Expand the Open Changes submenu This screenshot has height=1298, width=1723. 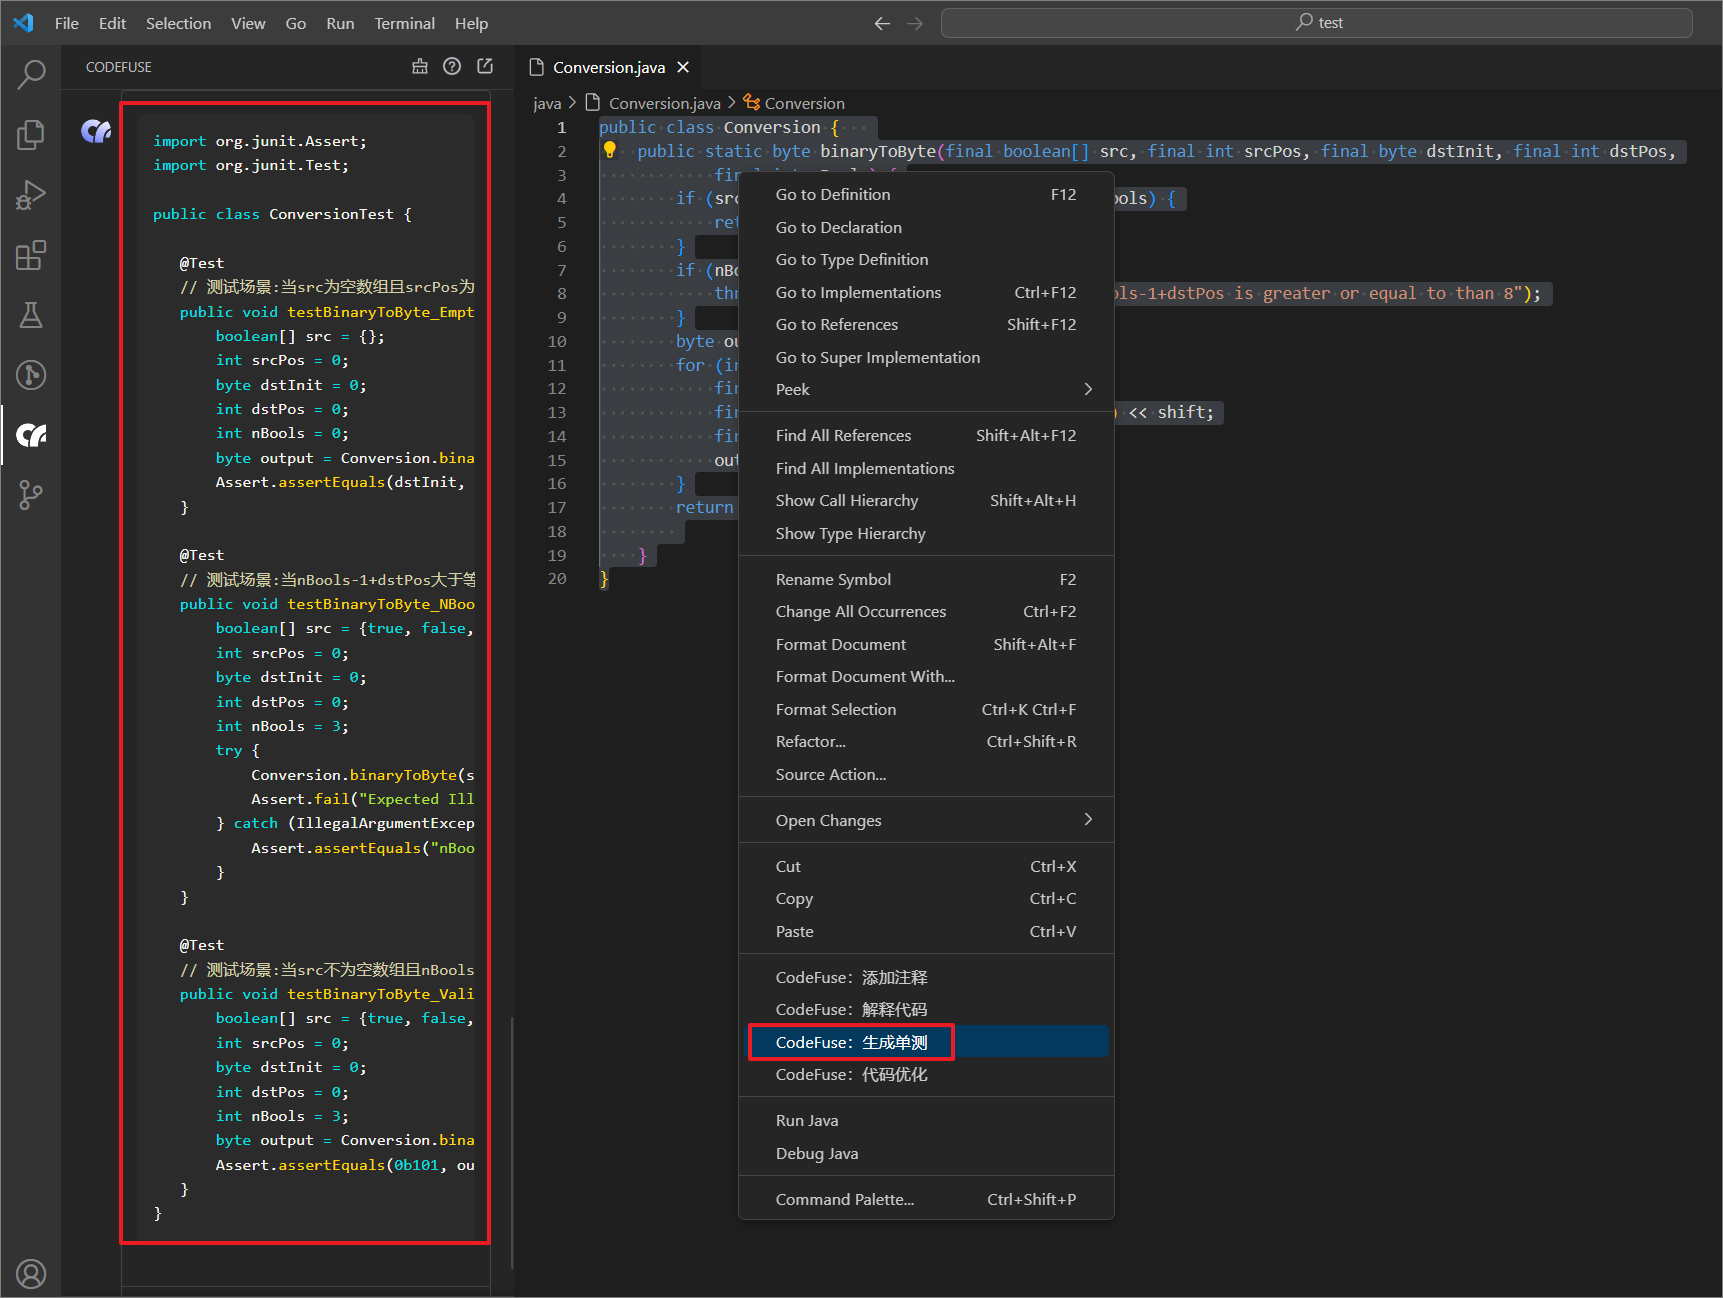pyautogui.click(x=926, y=820)
